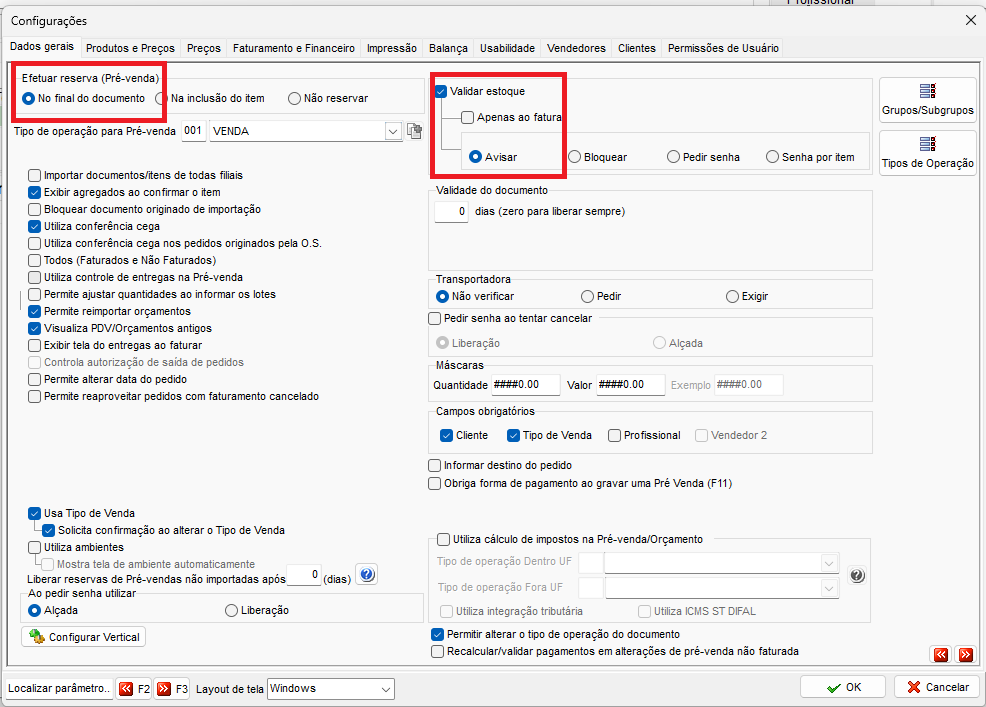Image resolution: width=986 pixels, height=707 pixels.
Task: Check the Profissional required field box
Action: click(614, 435)
